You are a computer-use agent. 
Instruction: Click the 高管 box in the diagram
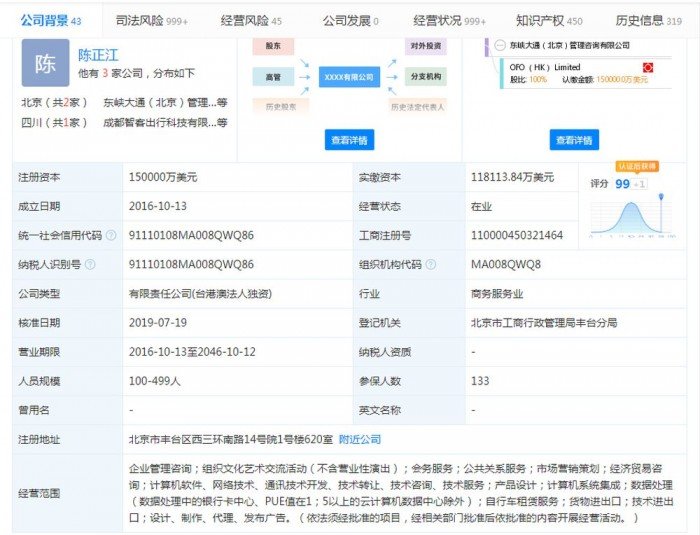point(273,77)
